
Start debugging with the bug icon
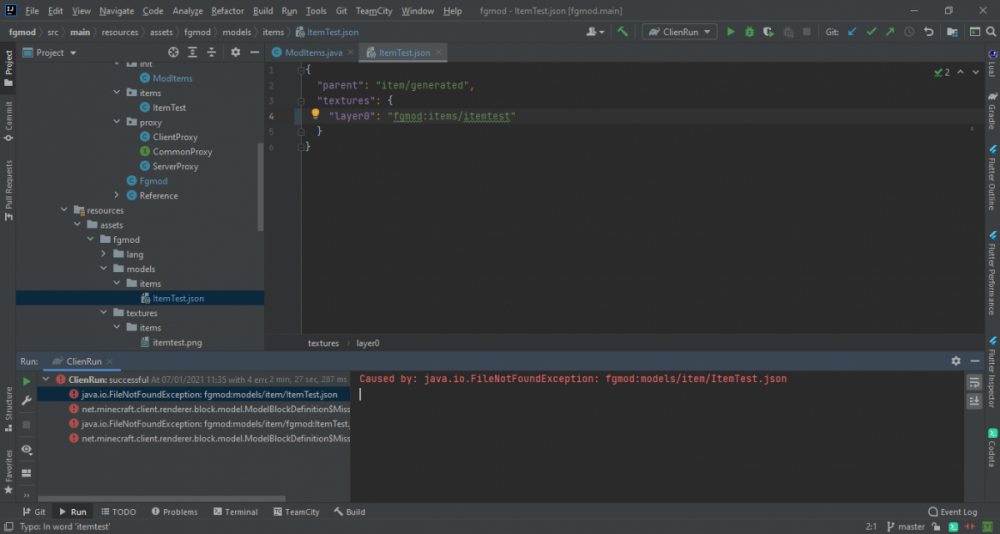point(749,31)
